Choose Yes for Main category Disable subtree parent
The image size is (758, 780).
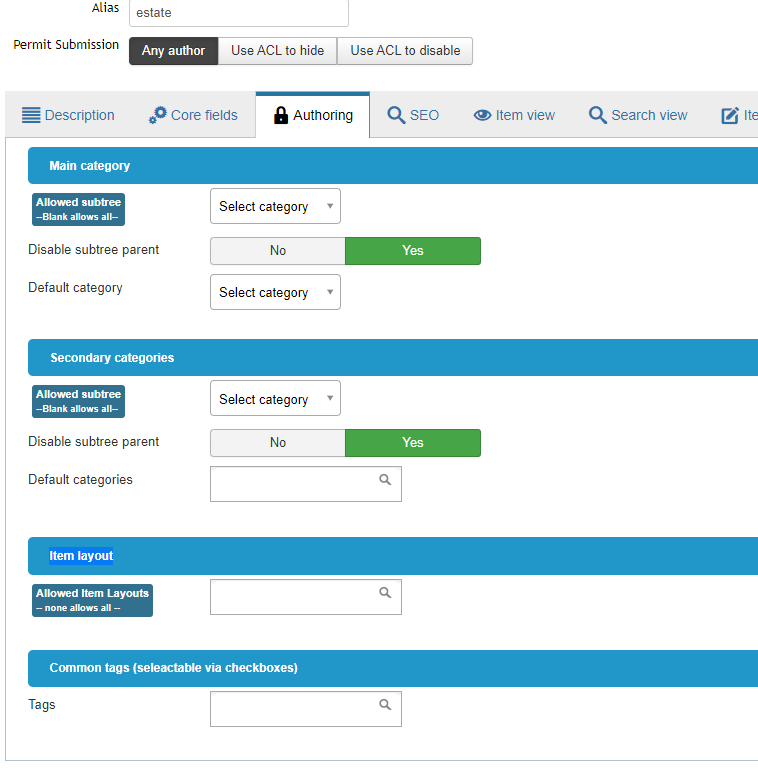(x=412, y=251)
